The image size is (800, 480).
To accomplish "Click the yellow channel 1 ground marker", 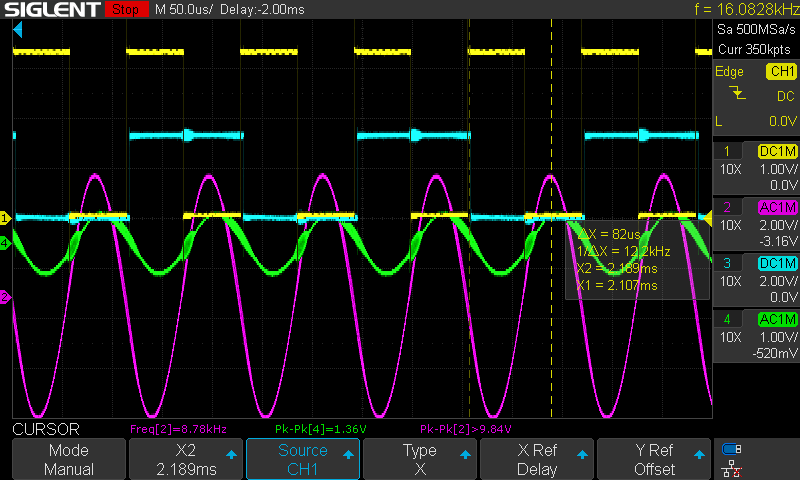I will point(5,217).
